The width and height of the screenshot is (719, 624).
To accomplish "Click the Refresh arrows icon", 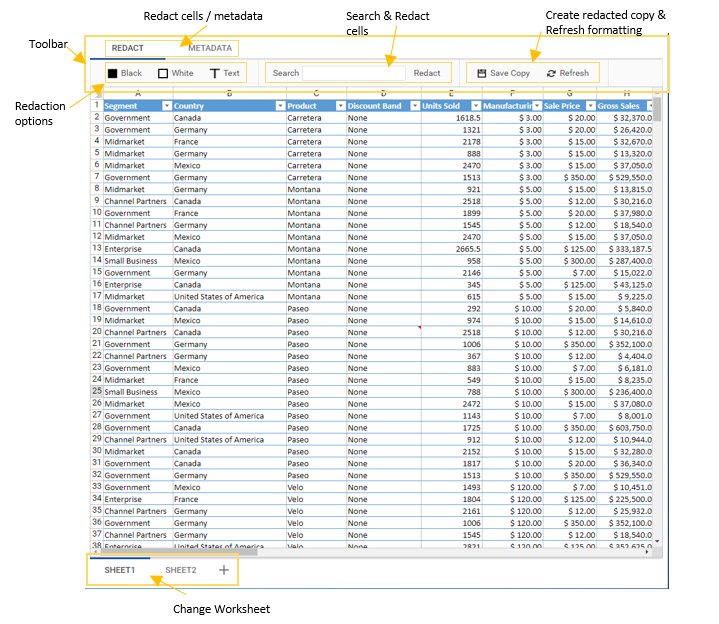I will [551, 73].
